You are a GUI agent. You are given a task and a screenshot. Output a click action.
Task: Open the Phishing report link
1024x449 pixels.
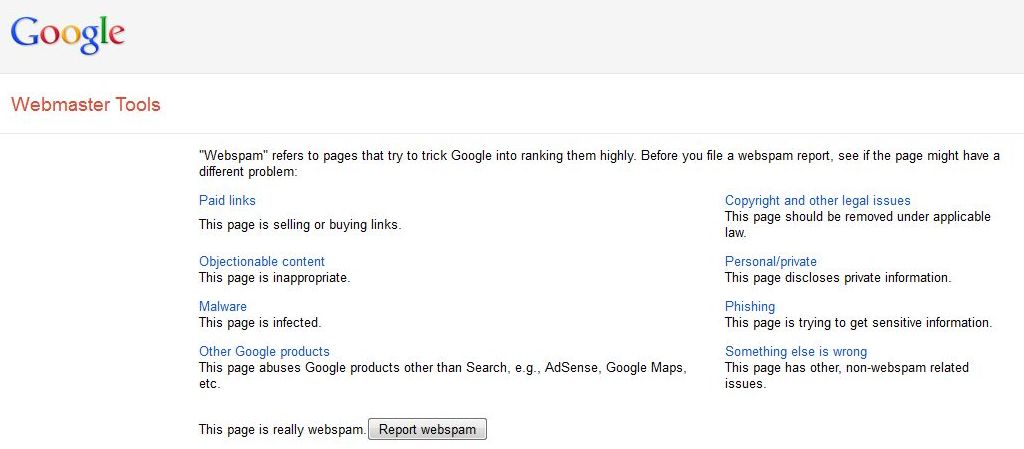point(750,307)
